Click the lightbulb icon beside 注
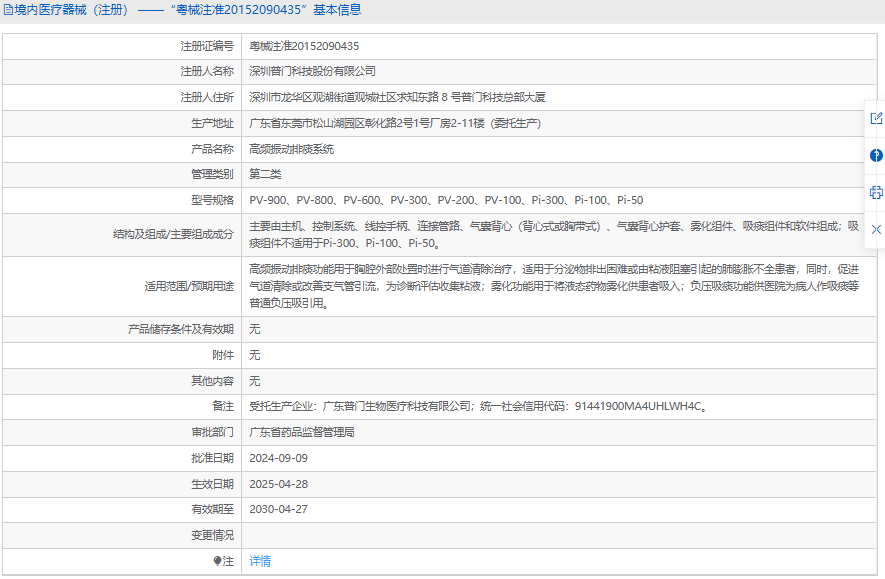Viewport: 885px width, 579px height. coord(218,561)
